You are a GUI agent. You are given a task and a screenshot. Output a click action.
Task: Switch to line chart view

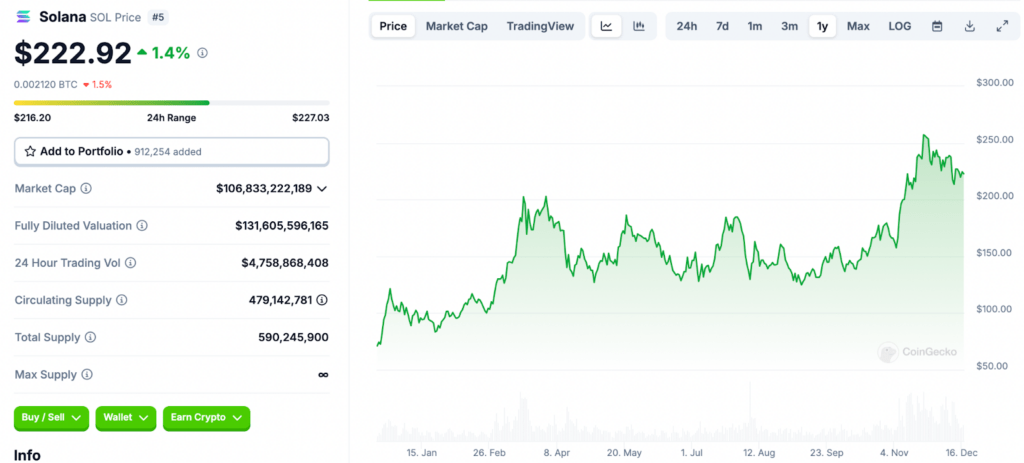coord(606,26)
